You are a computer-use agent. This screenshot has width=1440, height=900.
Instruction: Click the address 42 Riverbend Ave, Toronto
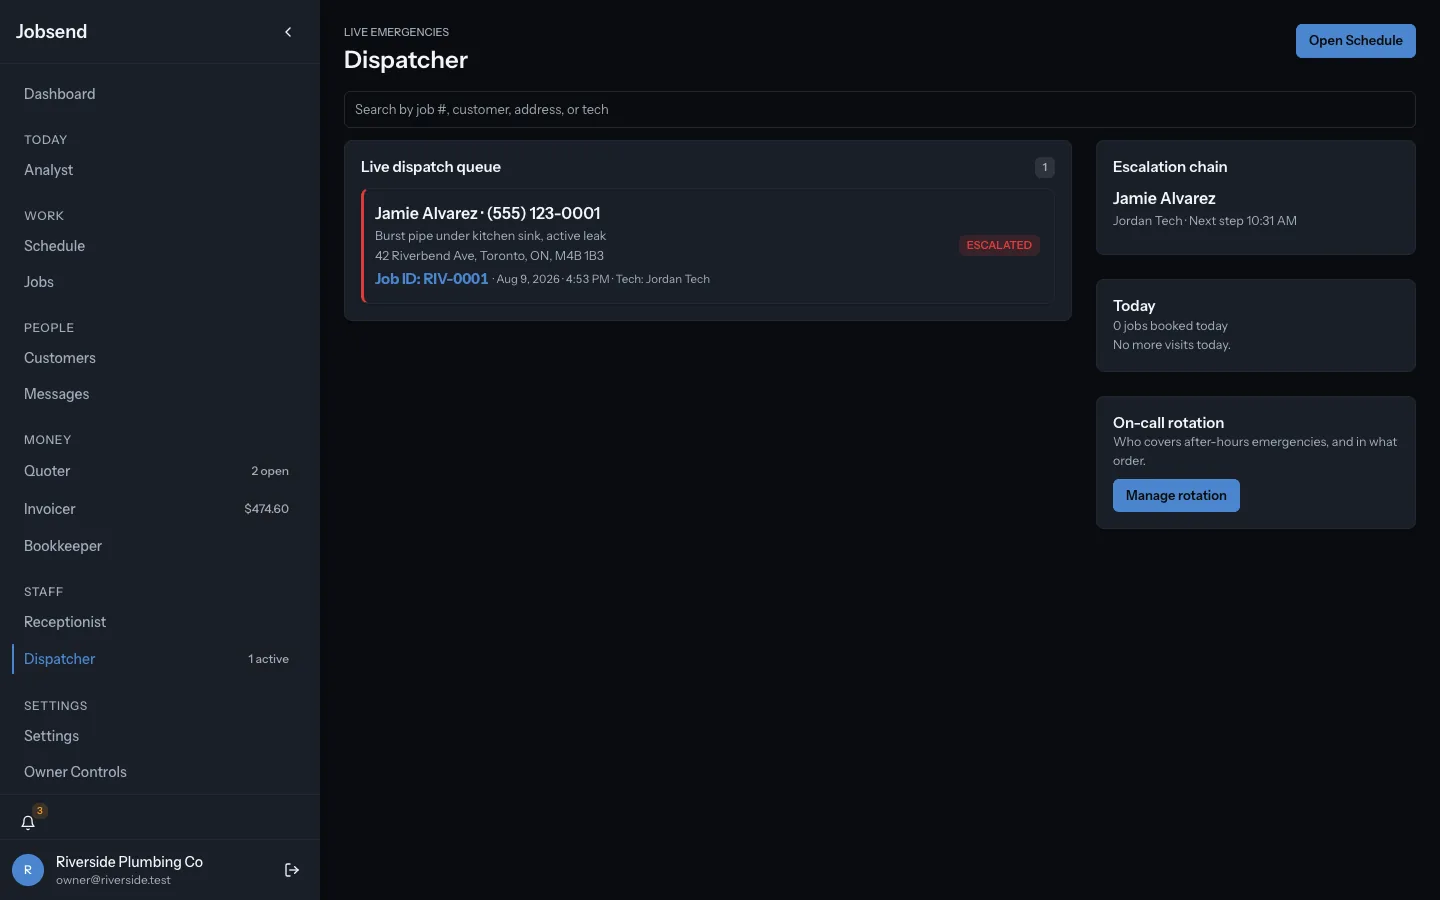(489, 256)
